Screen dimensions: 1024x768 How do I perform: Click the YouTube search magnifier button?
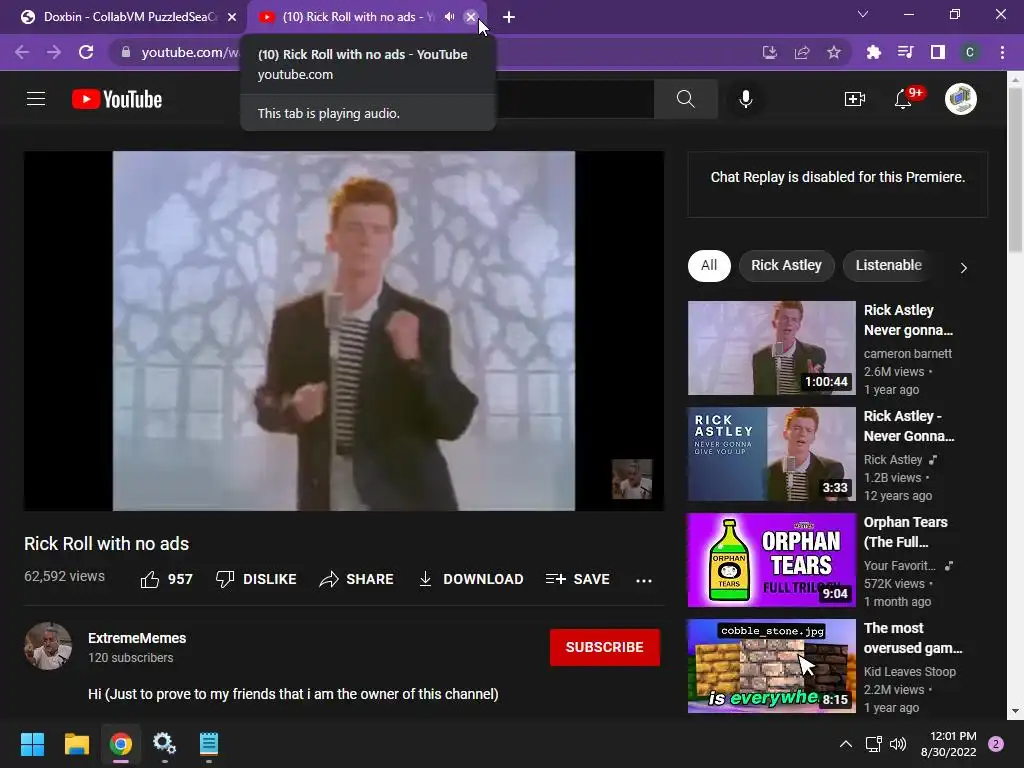[686, 99]
